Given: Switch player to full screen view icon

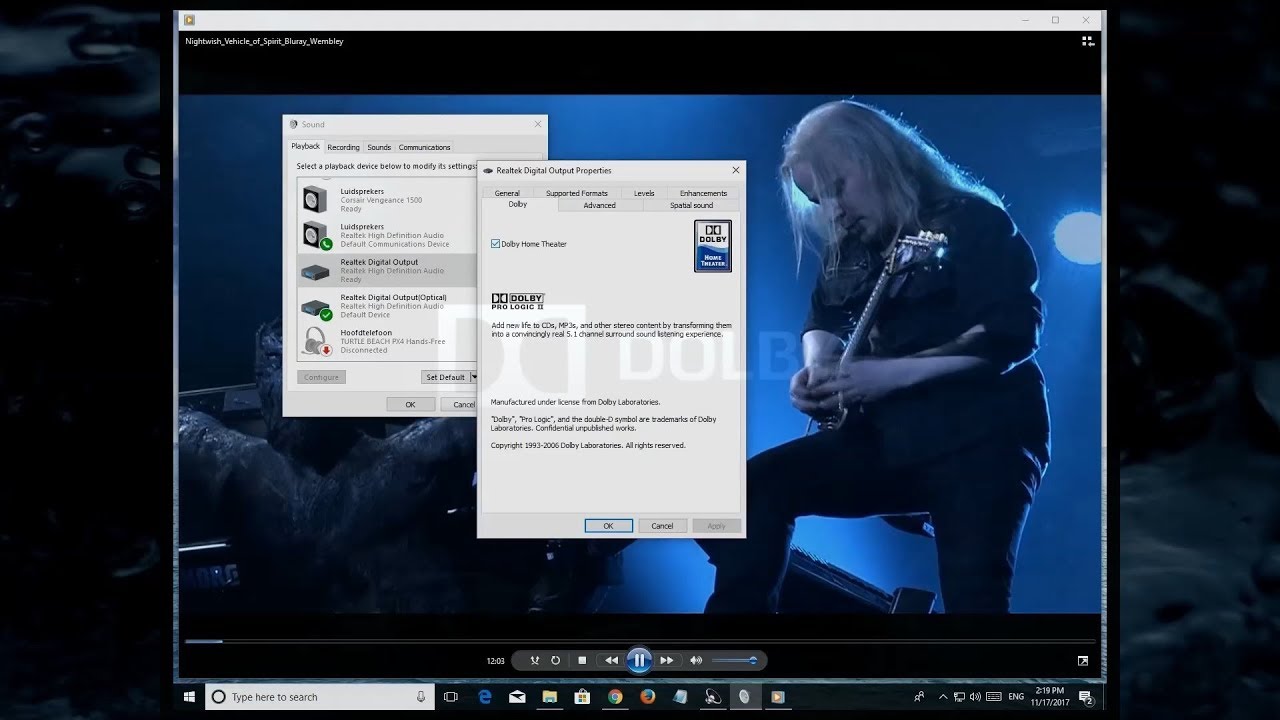Looking at the screenshot, I should 1083,661.
